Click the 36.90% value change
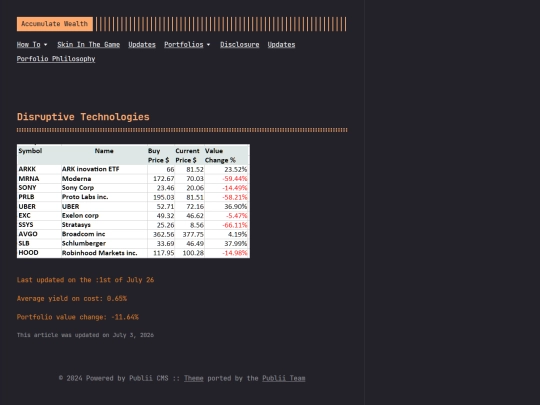The image size is (540, 405). point(236,207)
